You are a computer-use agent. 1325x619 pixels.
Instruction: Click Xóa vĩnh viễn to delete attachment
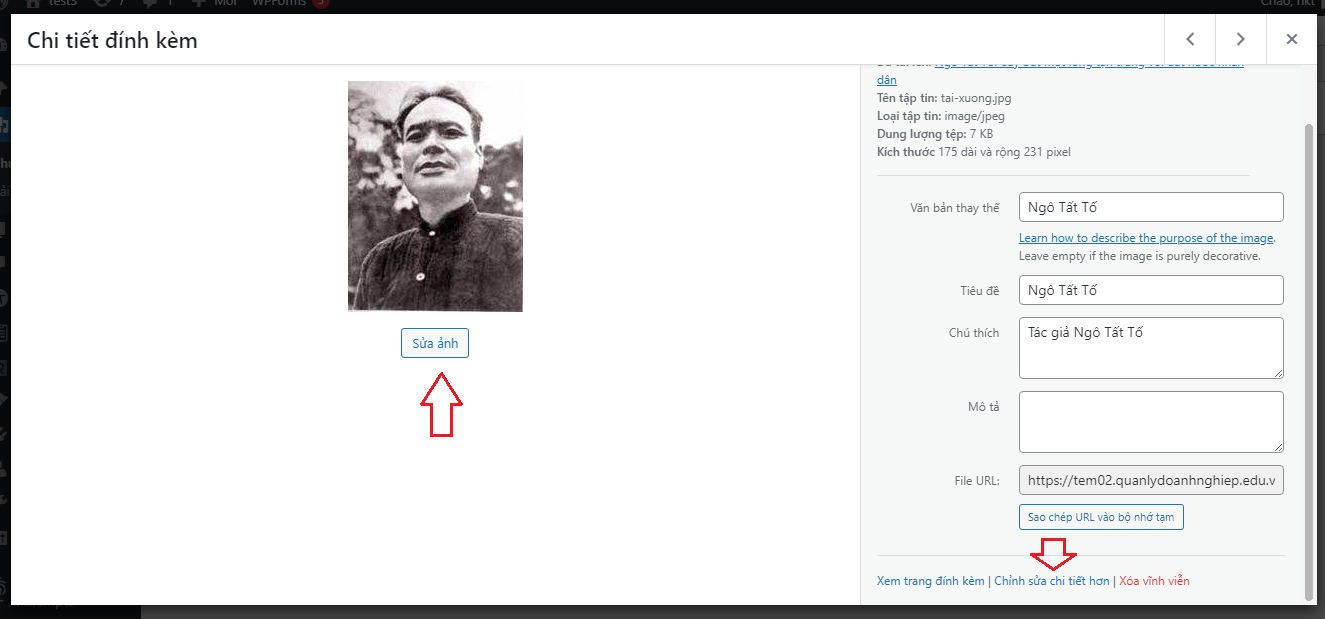[x=1154, y=581]
